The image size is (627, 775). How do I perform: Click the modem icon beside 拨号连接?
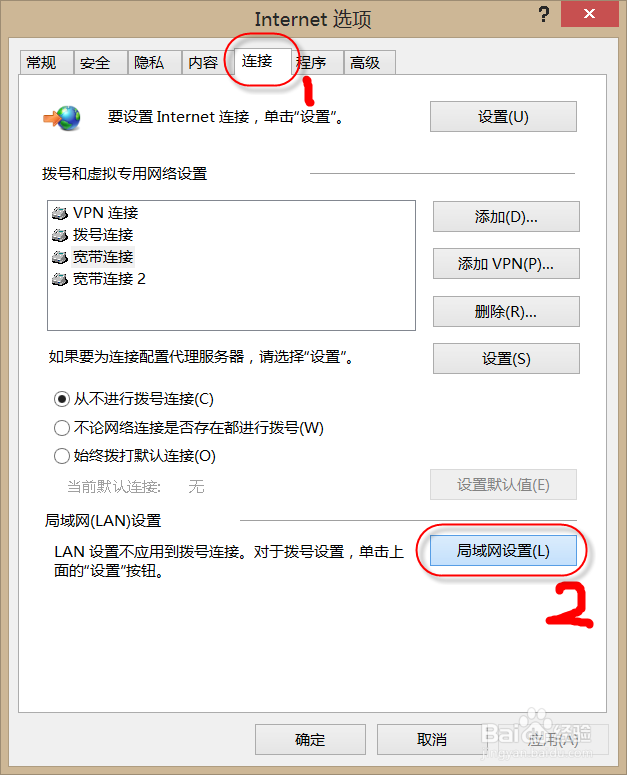[x=60, y=235]
